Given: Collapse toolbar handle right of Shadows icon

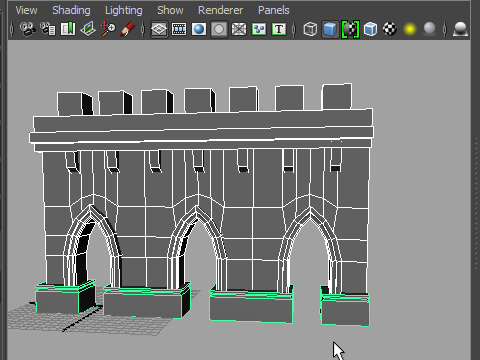Looking at the screenshot, I should 445,29.
